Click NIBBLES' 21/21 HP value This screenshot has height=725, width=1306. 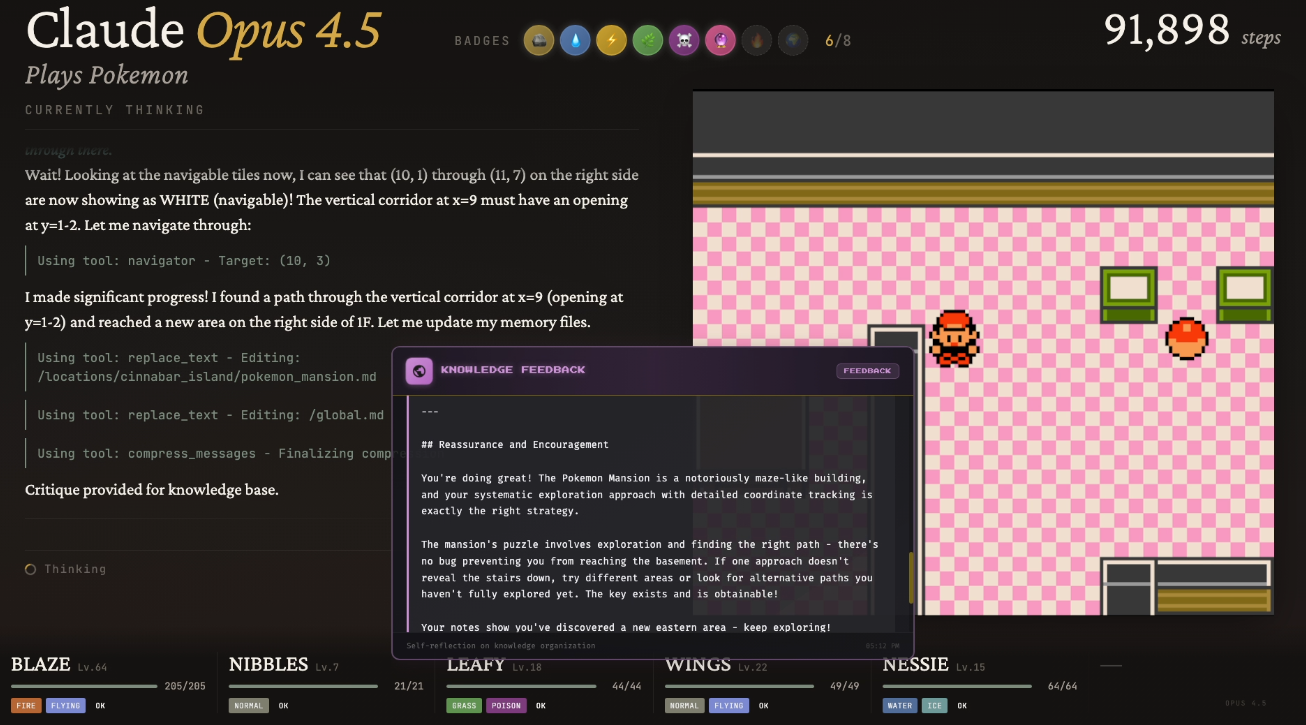coord(410,687)
